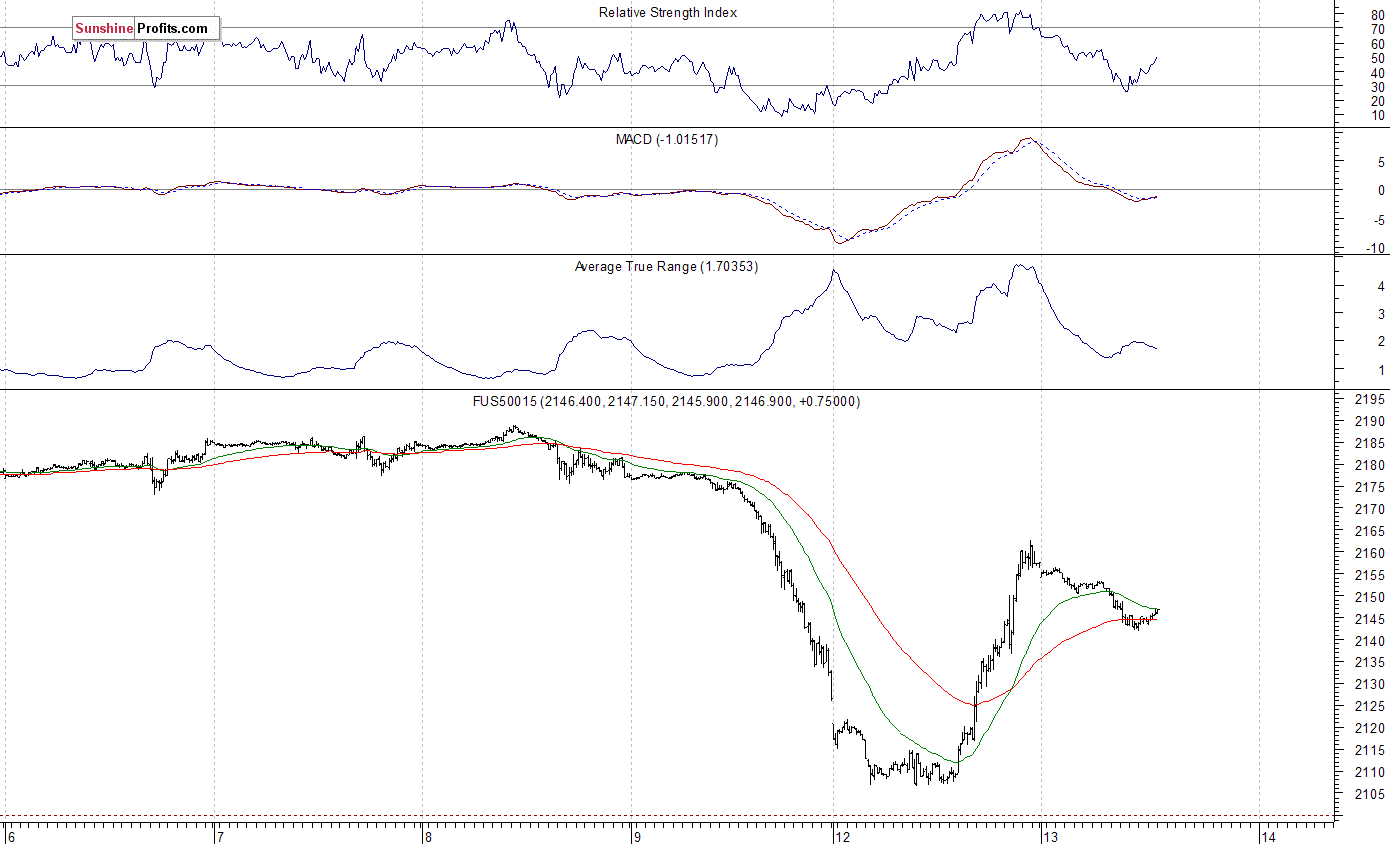
Task: Click the ATR 3 scale label
Action: [x=1382, y=314]
